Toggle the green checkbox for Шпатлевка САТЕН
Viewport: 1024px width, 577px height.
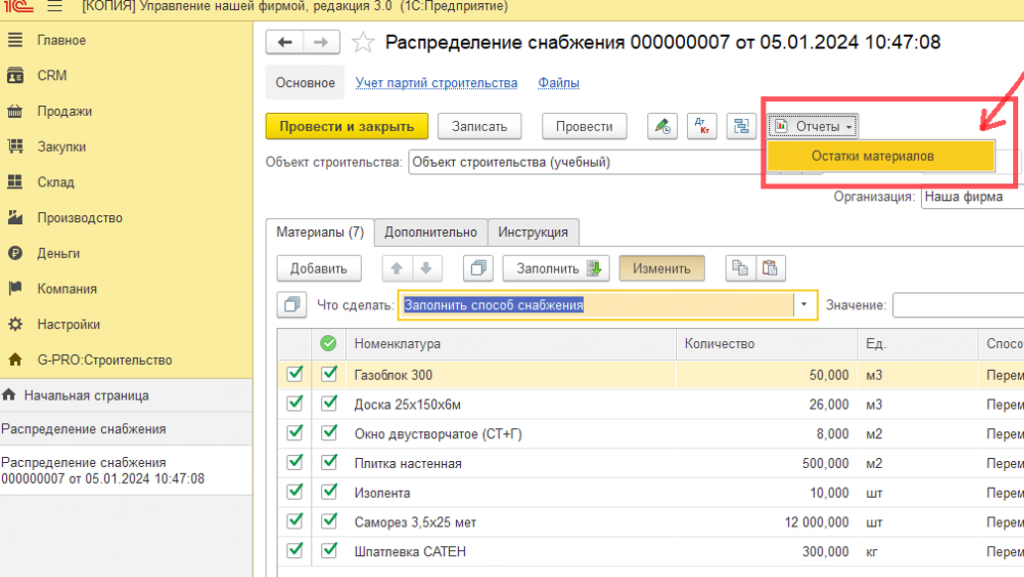click(329, 551)
